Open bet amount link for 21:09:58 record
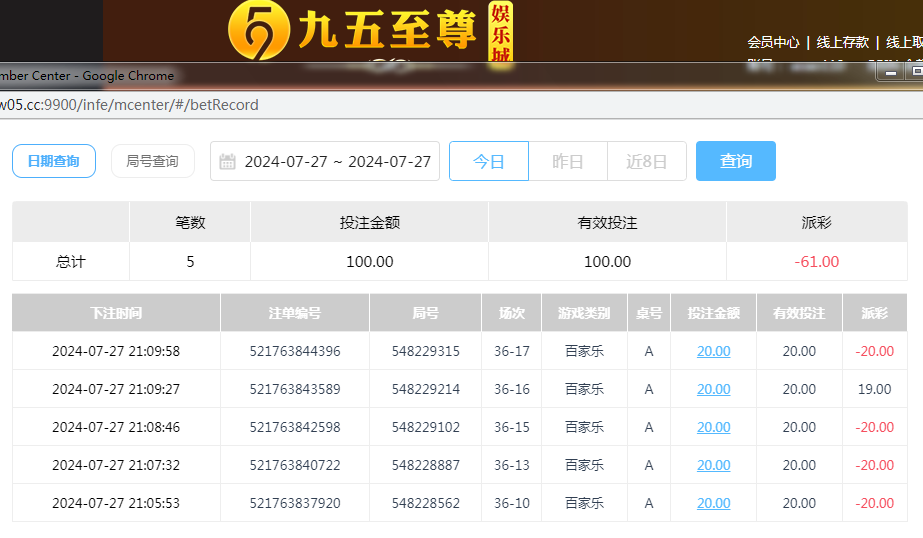Viewport: 923px width, 538px height. tap(713, 351)
